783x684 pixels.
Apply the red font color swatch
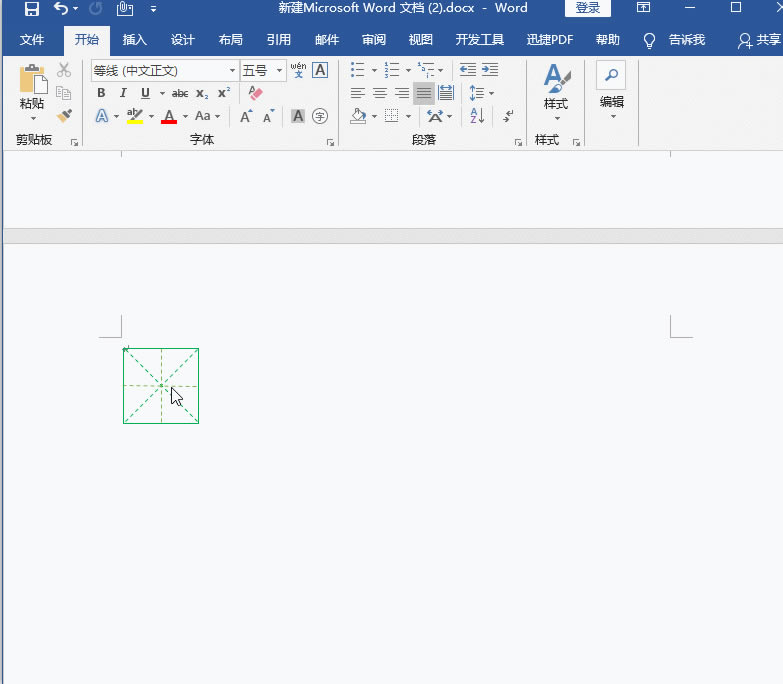tap(169, 116)
